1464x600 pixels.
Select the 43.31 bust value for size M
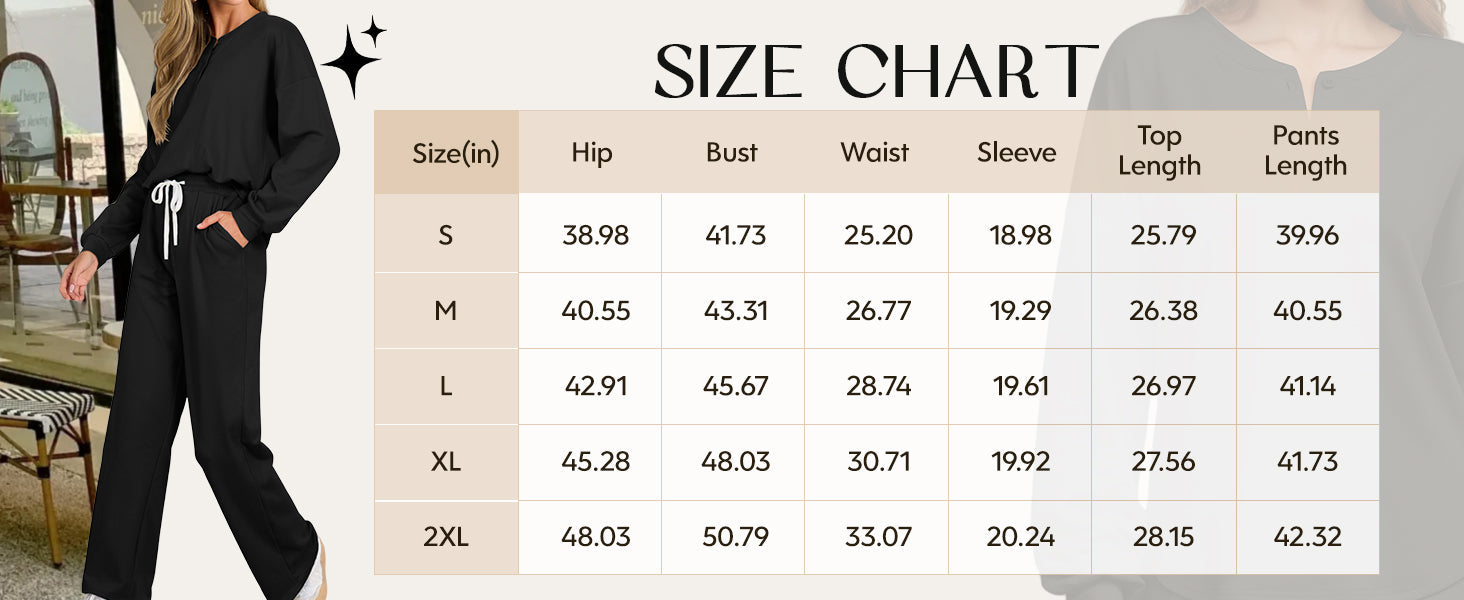736,311
